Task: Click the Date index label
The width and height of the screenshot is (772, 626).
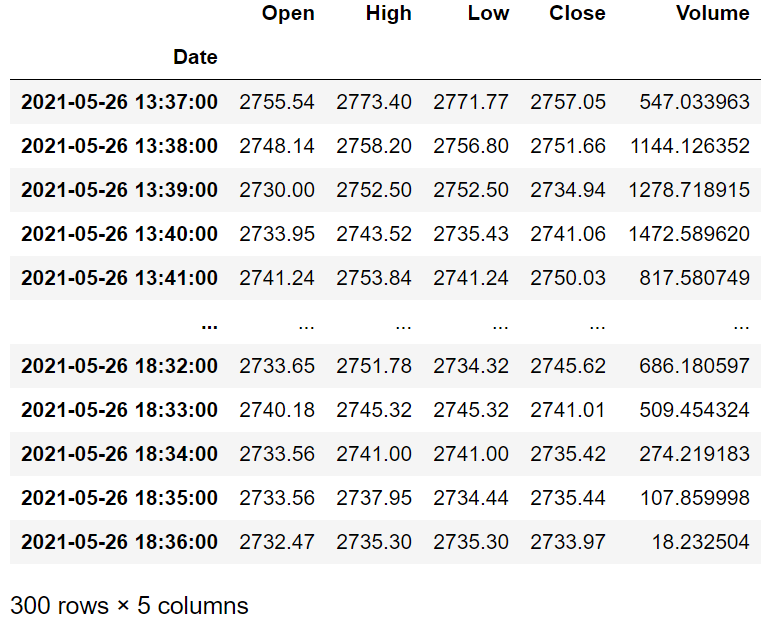Action: (195, 57)
